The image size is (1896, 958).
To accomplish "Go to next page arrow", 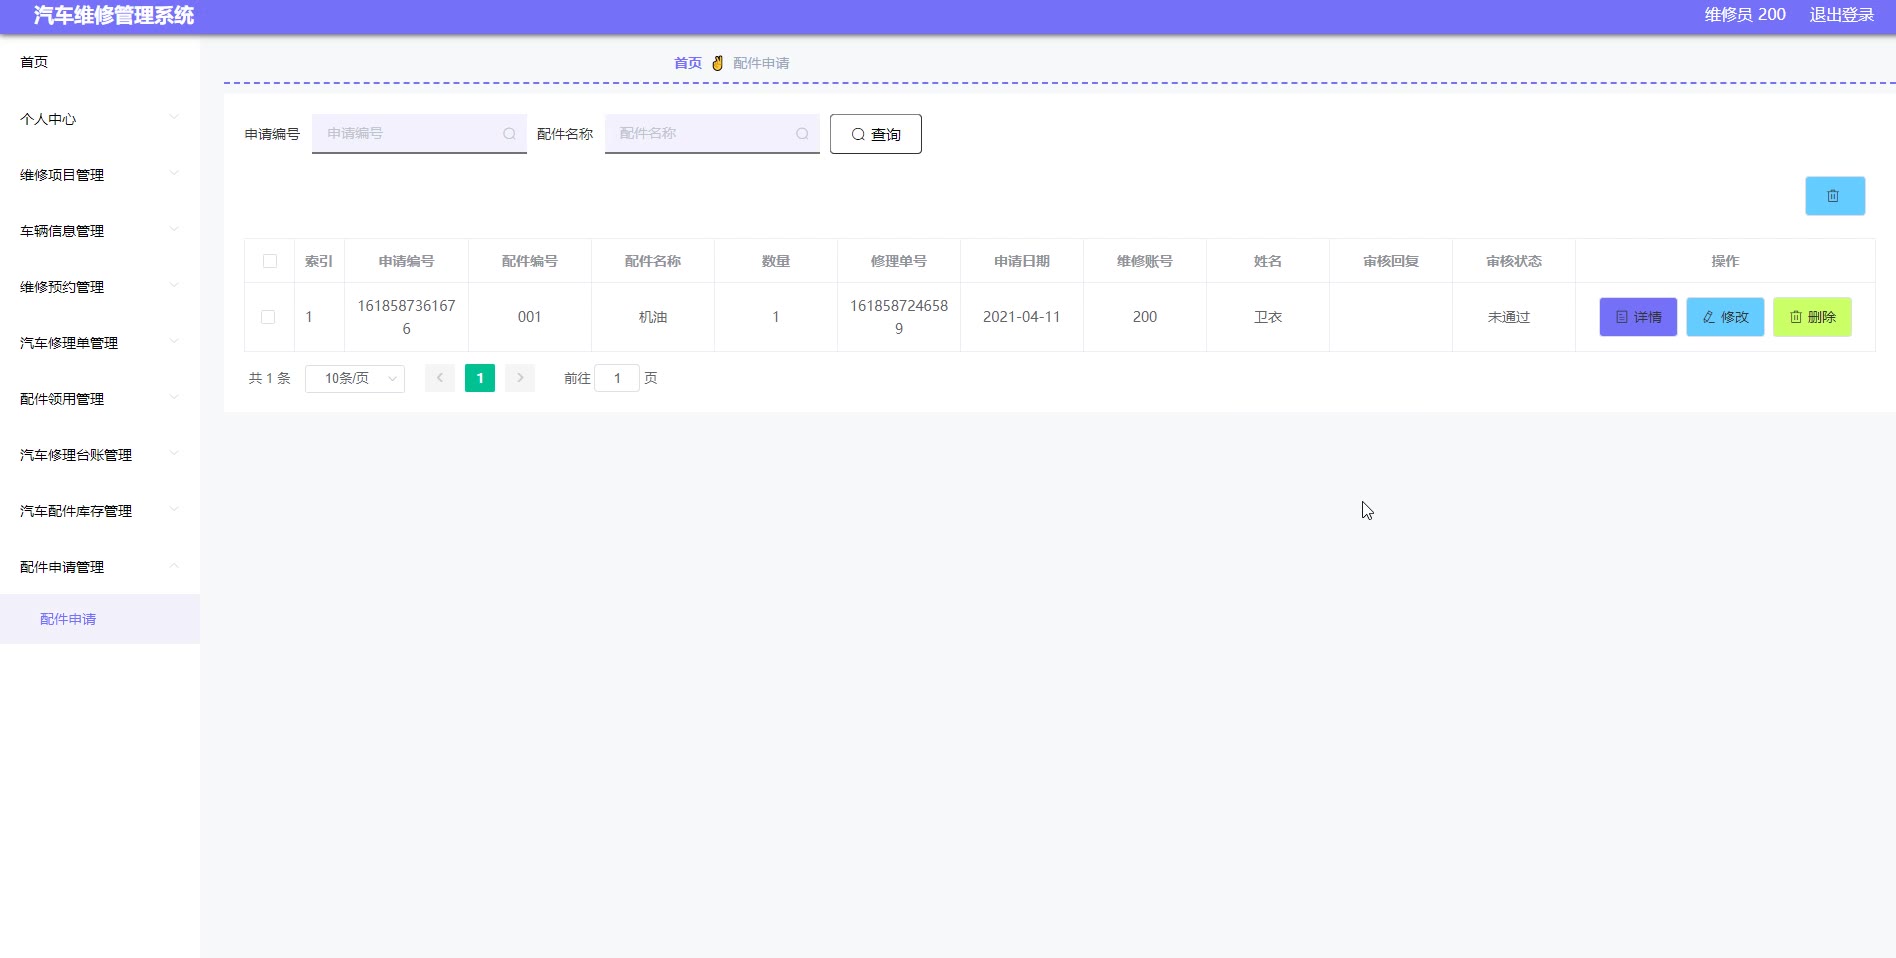I will tap(520, 378).
